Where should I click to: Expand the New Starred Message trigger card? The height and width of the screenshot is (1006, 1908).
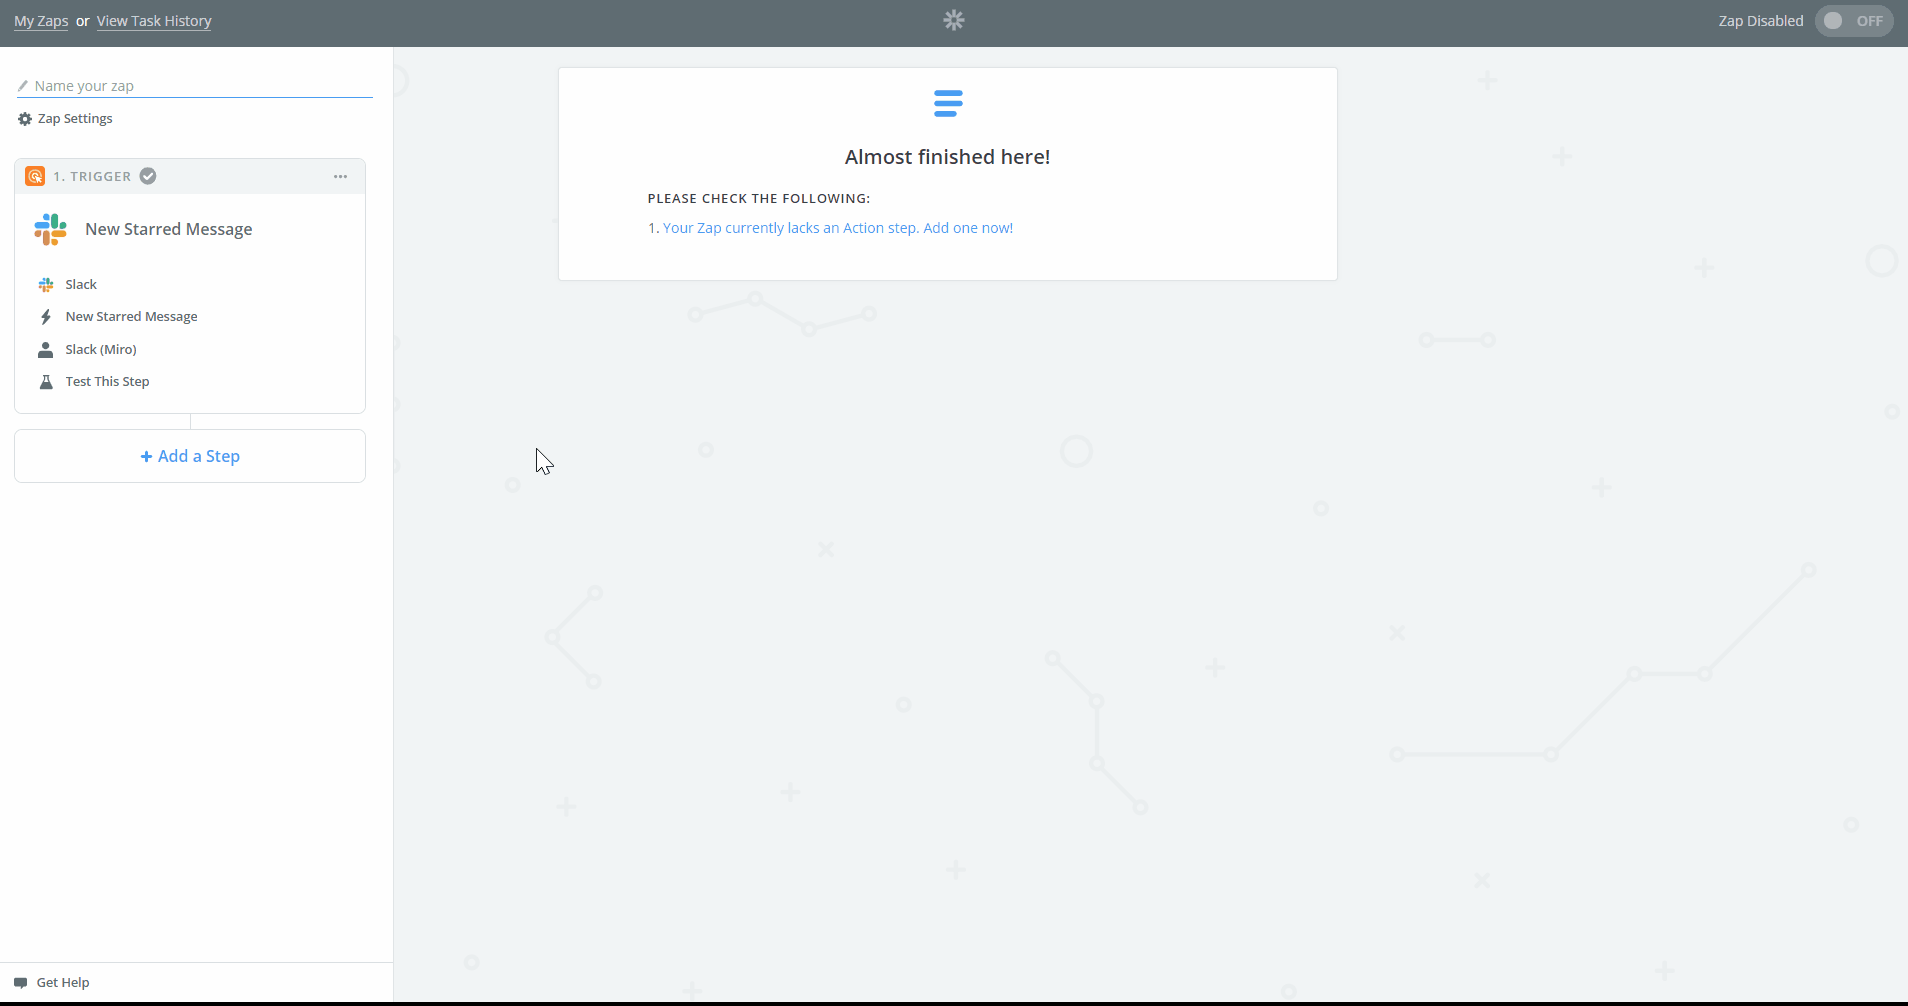(167, 229)
